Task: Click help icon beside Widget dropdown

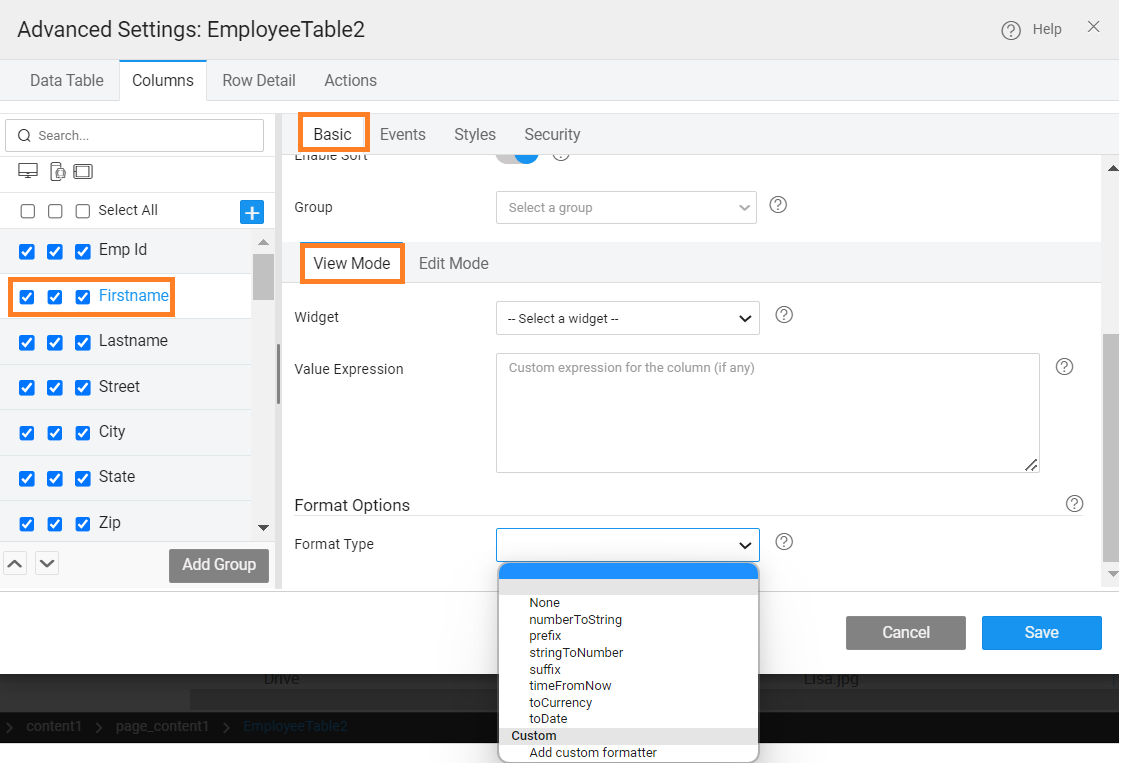Action: (x=784, y=315)
